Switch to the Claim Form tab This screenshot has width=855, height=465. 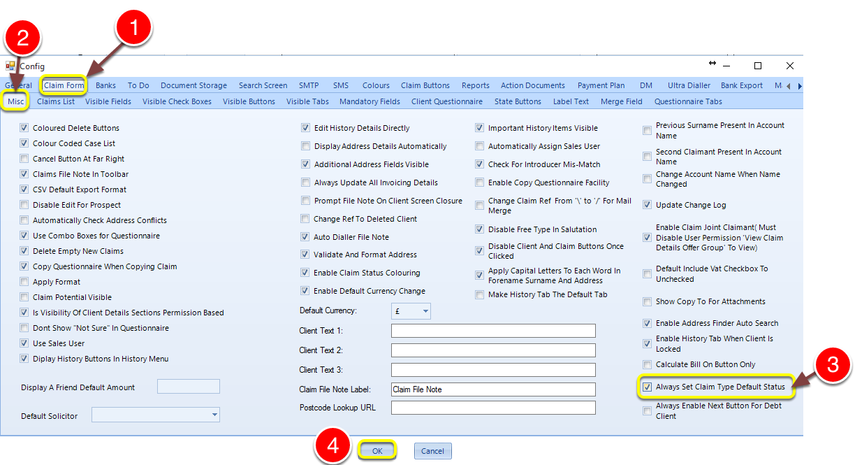(x=64, y=86)
